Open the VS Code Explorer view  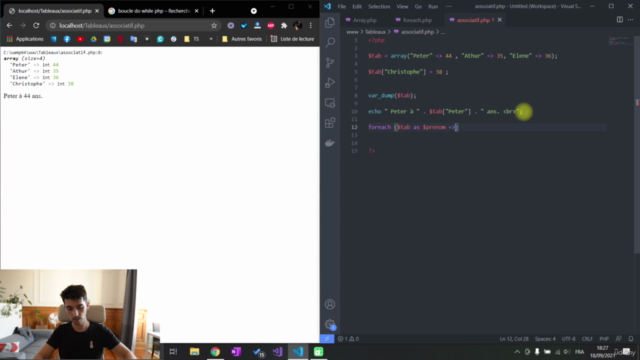pos(330,22)
